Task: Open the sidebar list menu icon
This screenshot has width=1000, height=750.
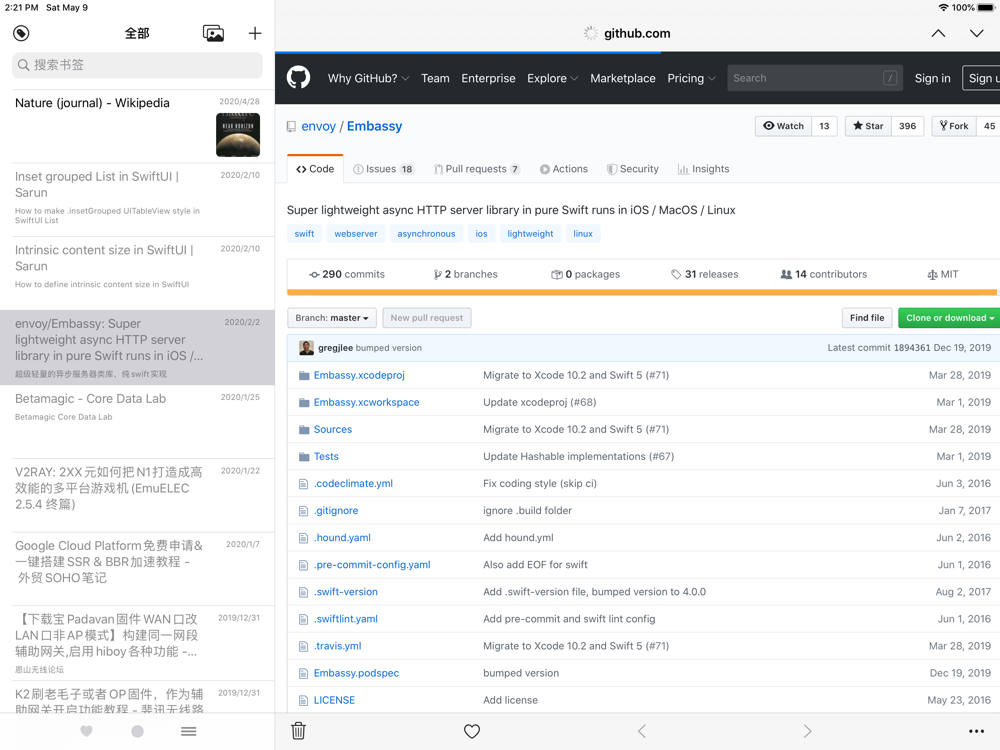Action: (188, 731)
